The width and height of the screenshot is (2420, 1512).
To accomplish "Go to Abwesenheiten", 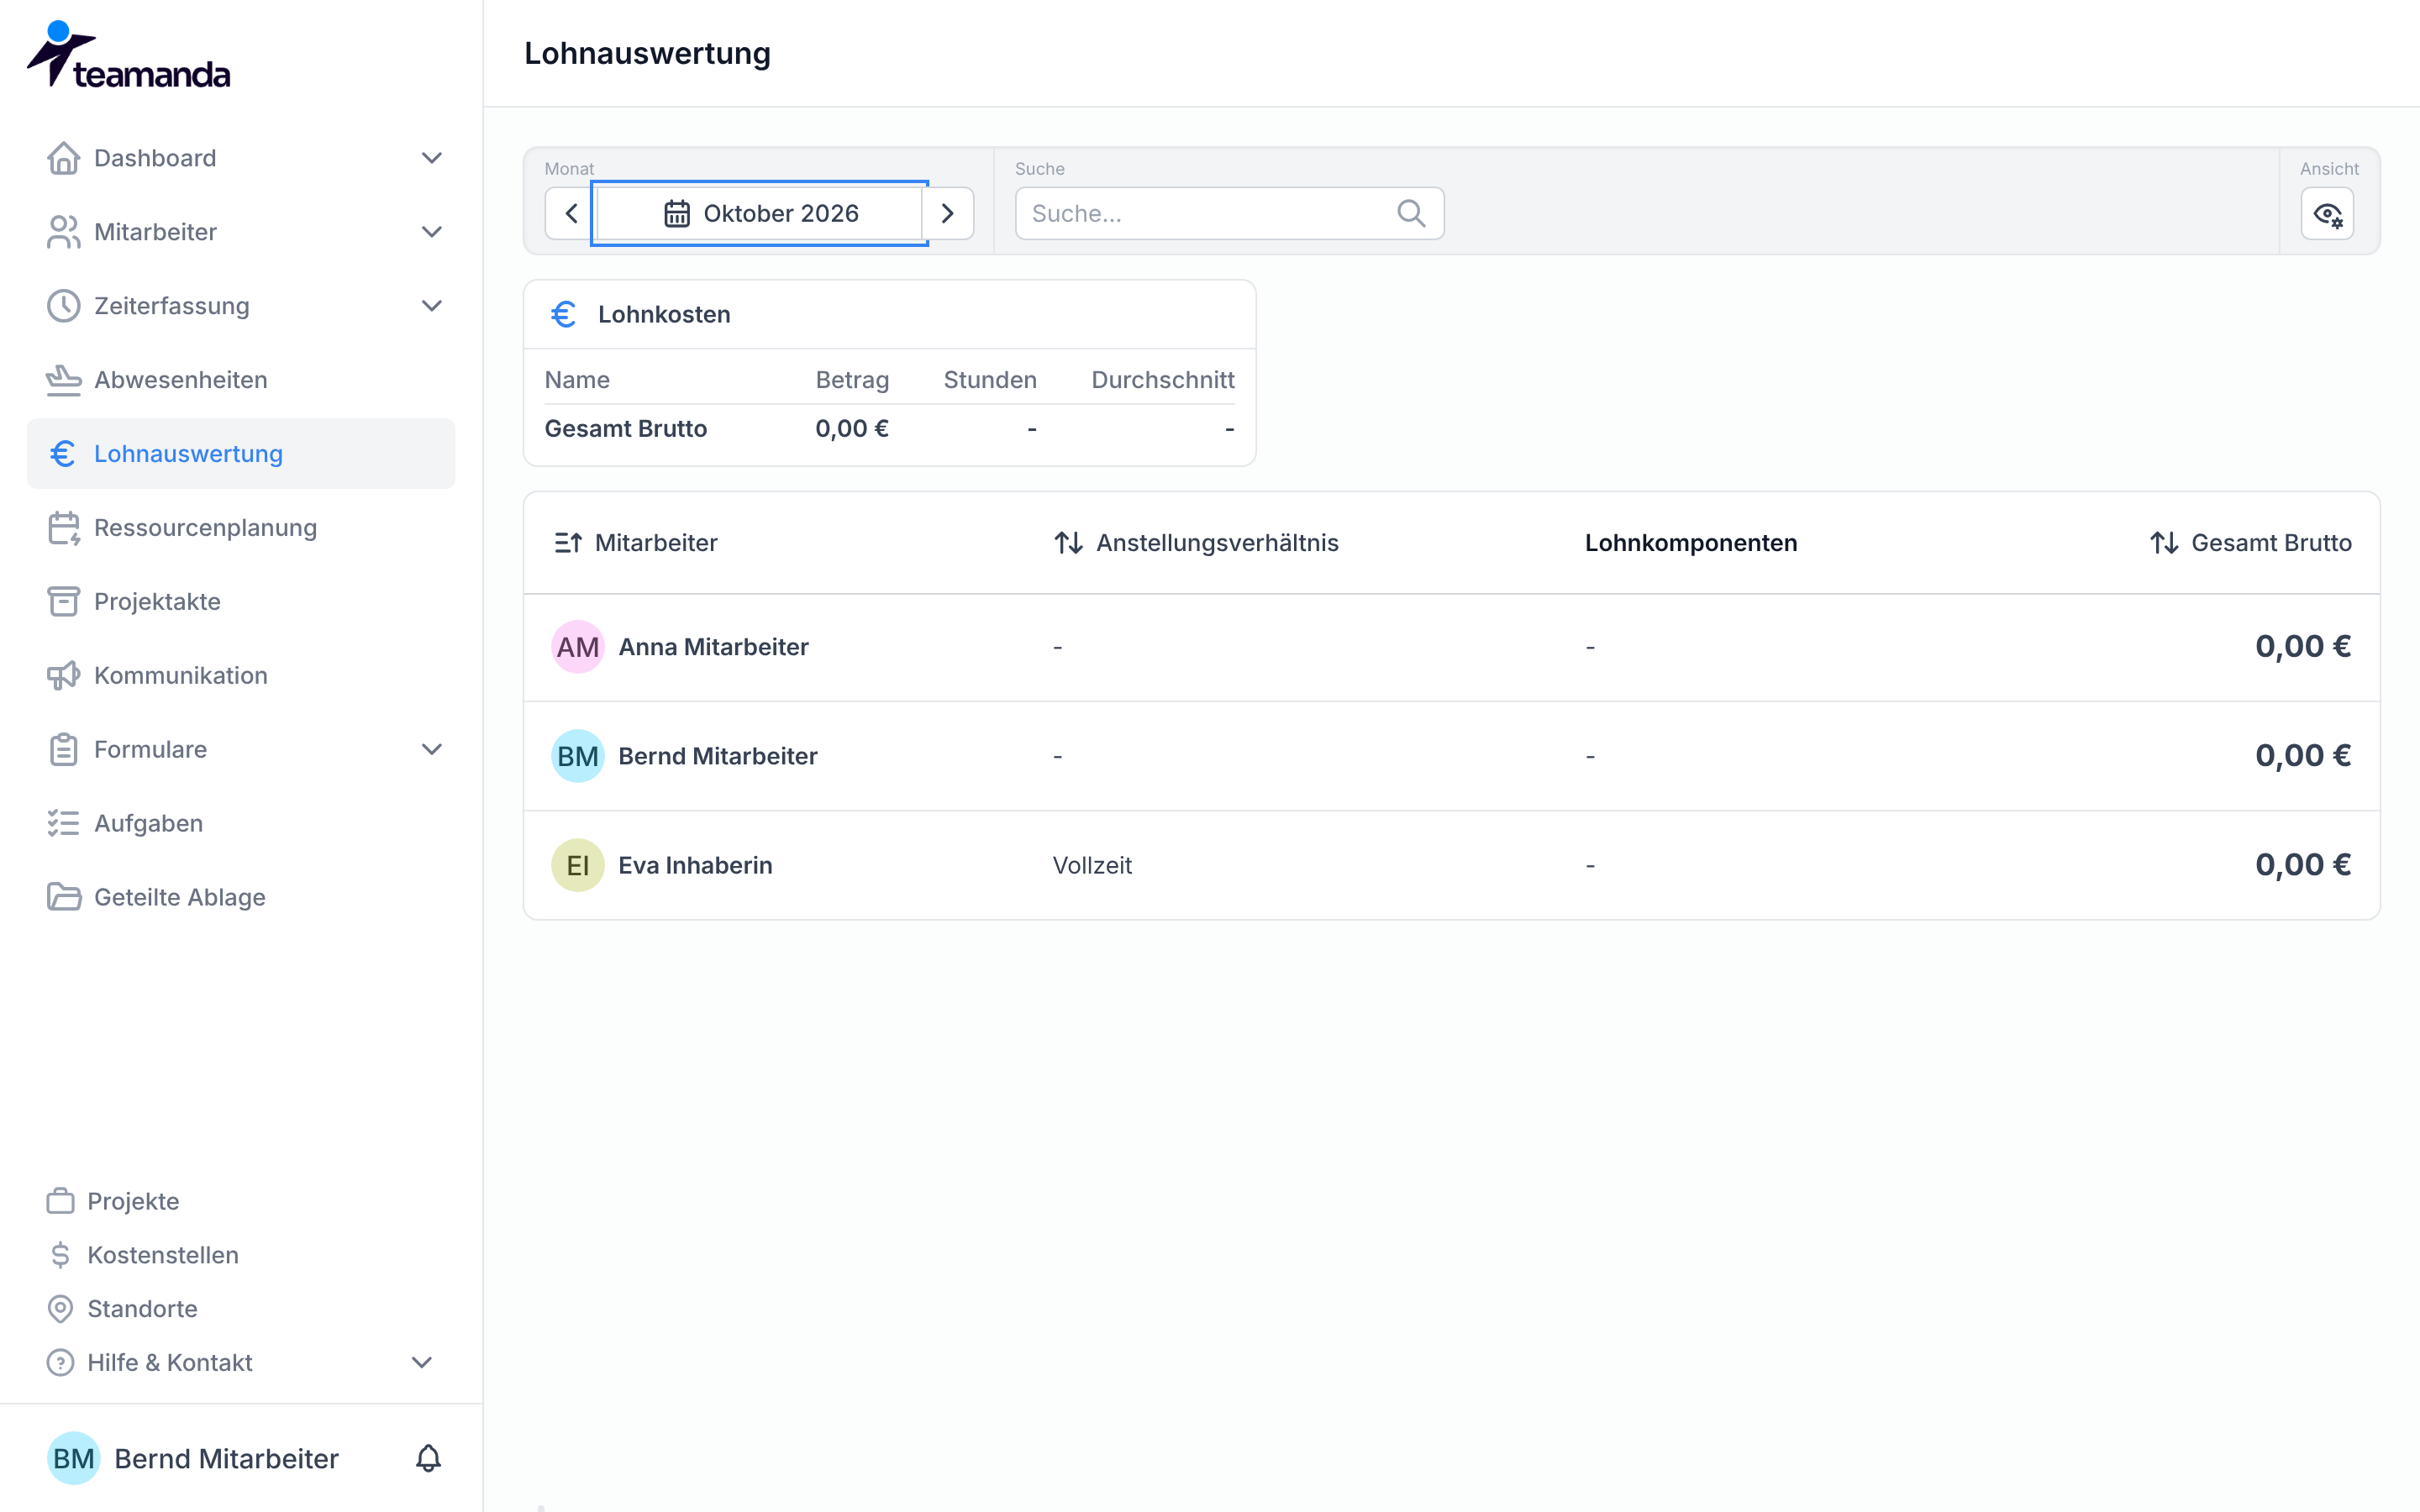I will coord(240,380).
